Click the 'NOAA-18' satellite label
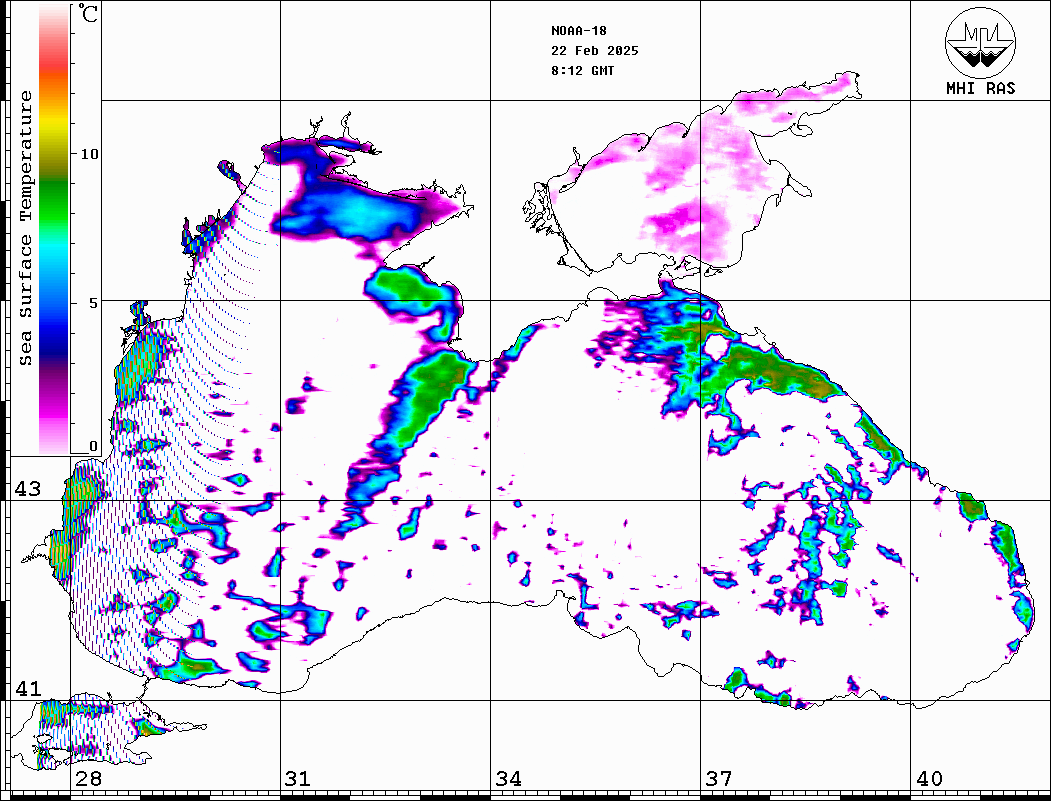The height and width of the screenshot is (801, 1051). [x=578, y=31]
